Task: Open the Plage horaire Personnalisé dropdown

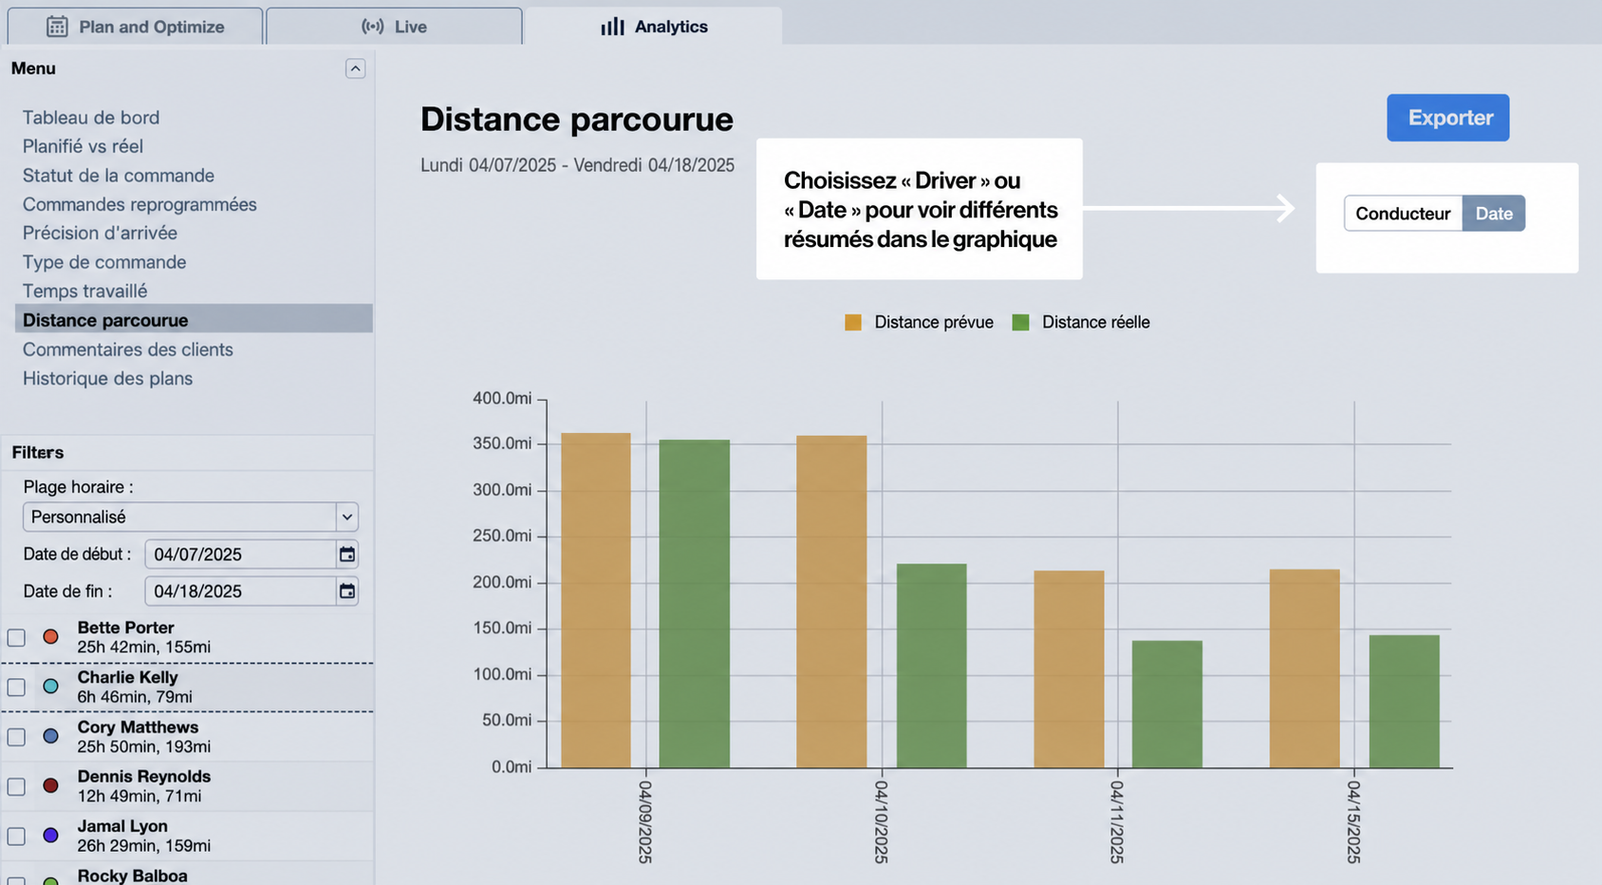Action: [190, 517]
